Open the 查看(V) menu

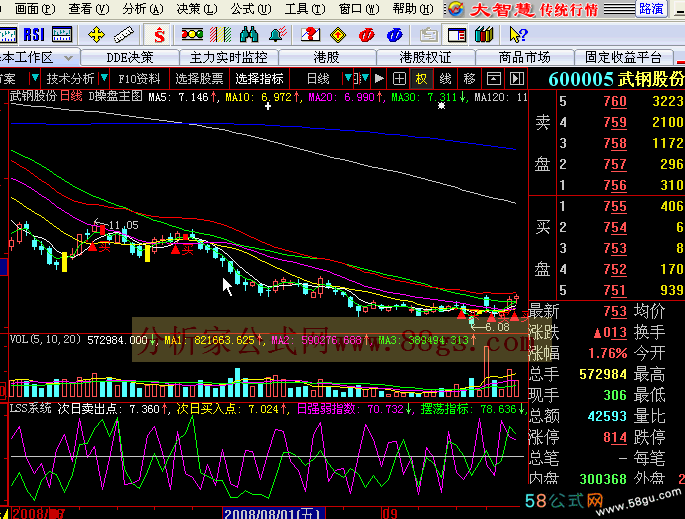pos(89,9)
